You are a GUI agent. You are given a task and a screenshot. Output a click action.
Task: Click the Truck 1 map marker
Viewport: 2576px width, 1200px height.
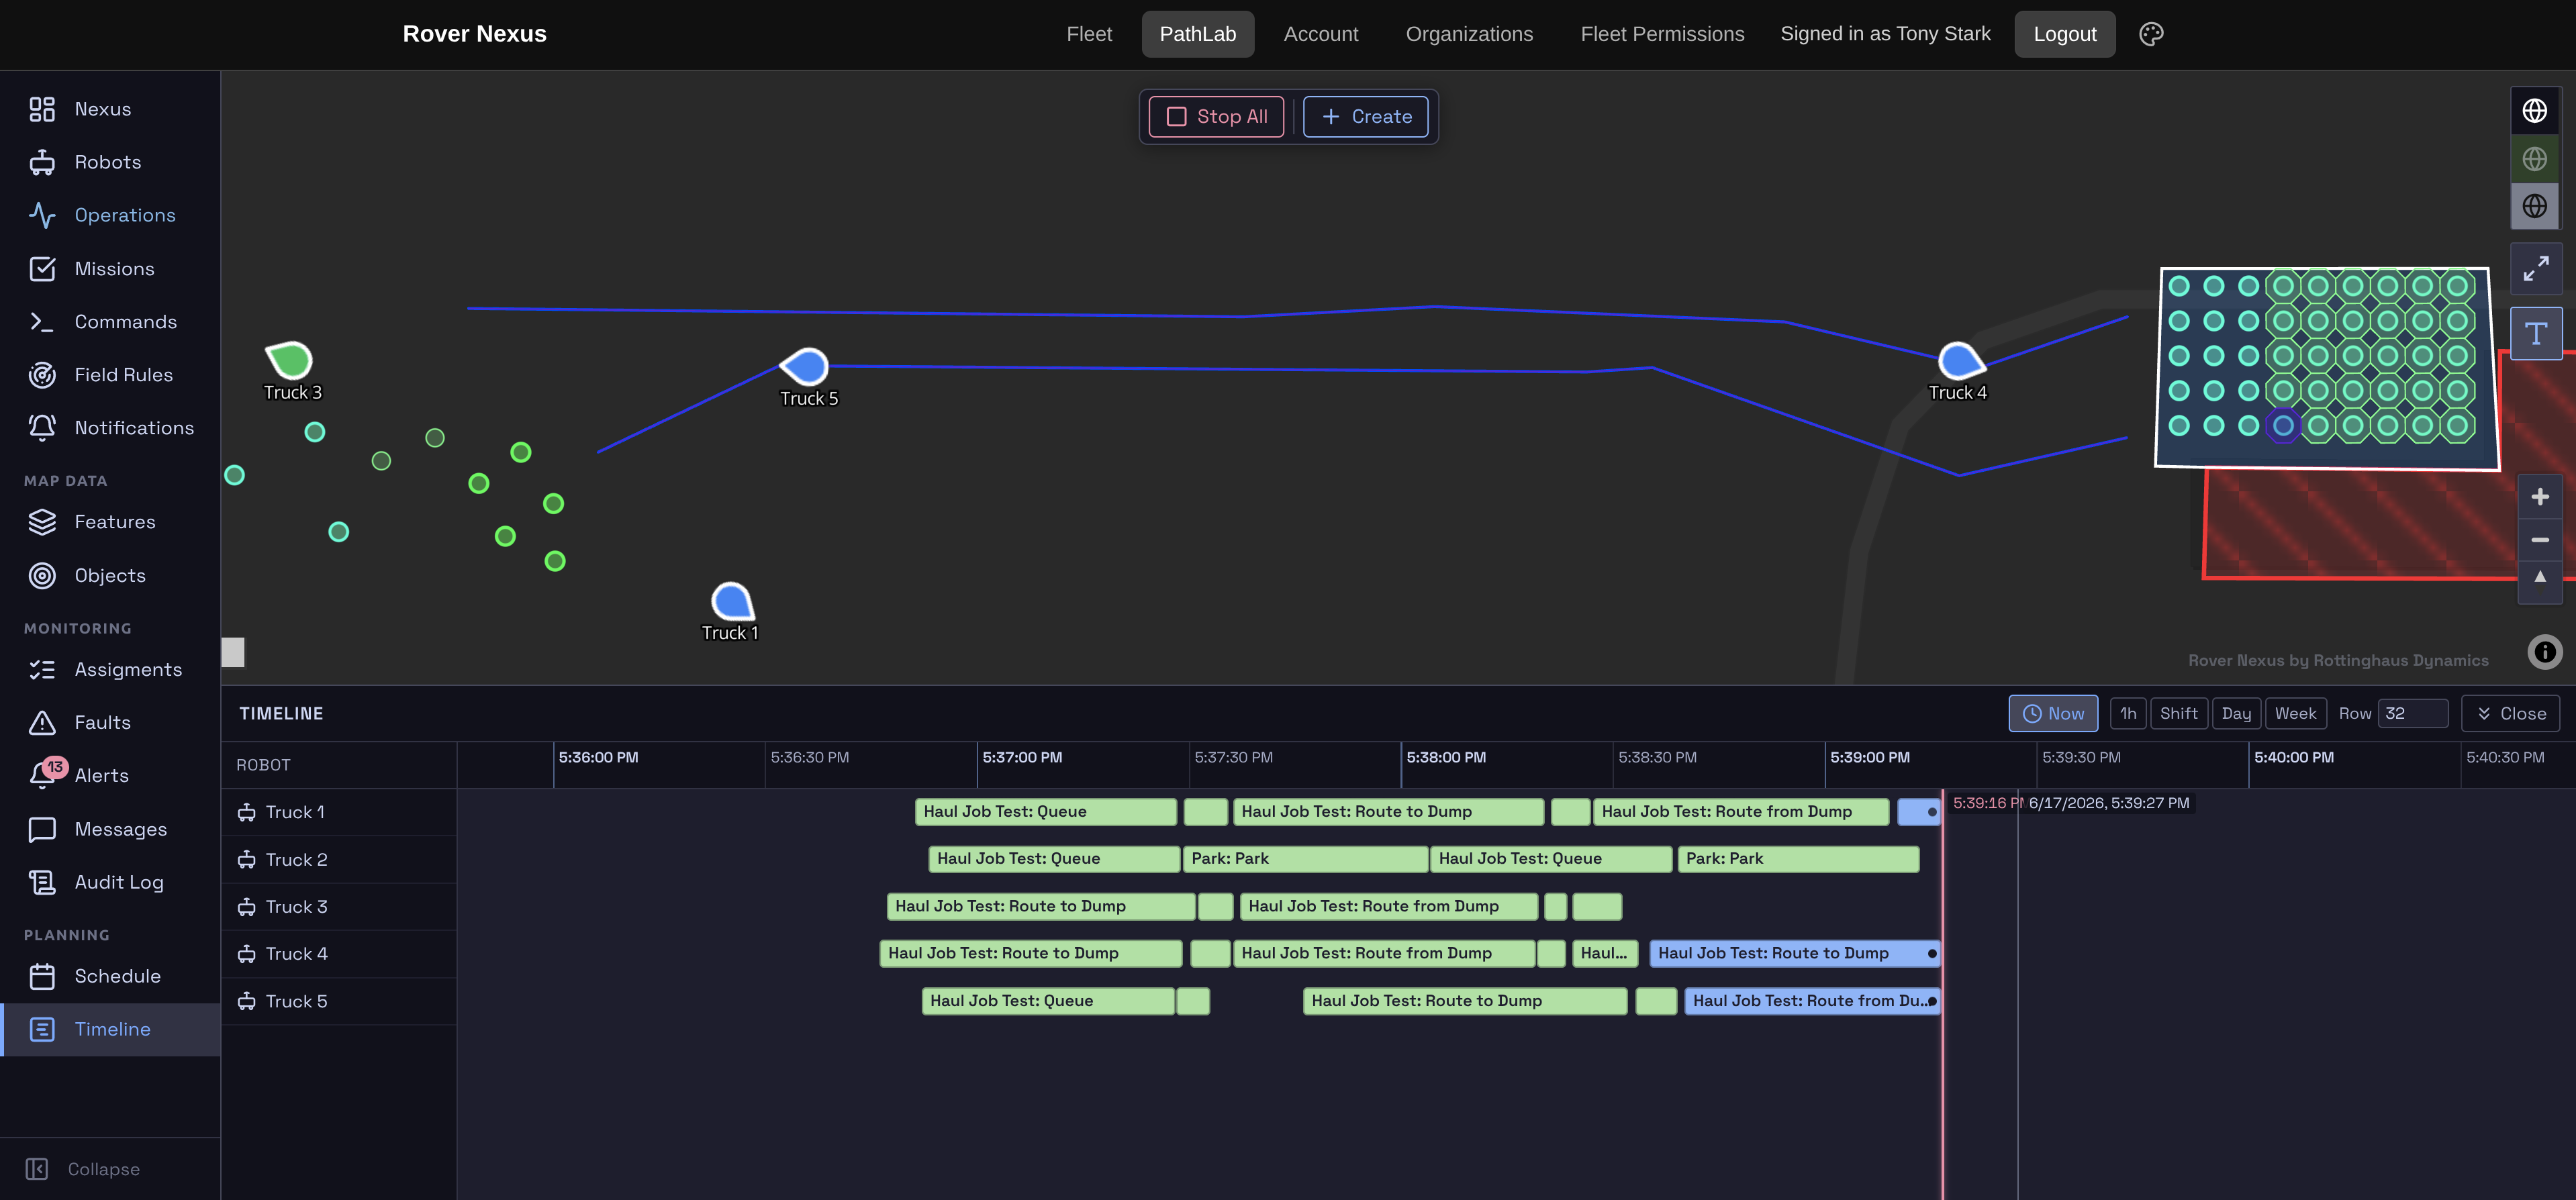732,602
